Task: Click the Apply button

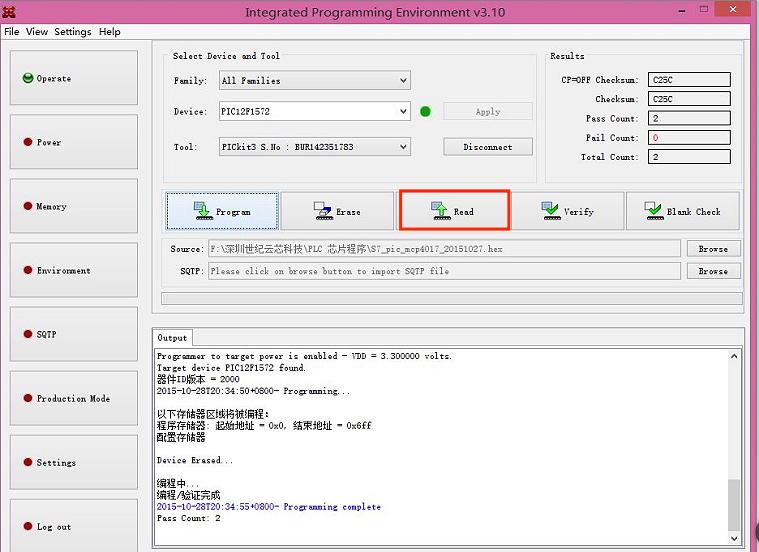Action: point(488,111)
